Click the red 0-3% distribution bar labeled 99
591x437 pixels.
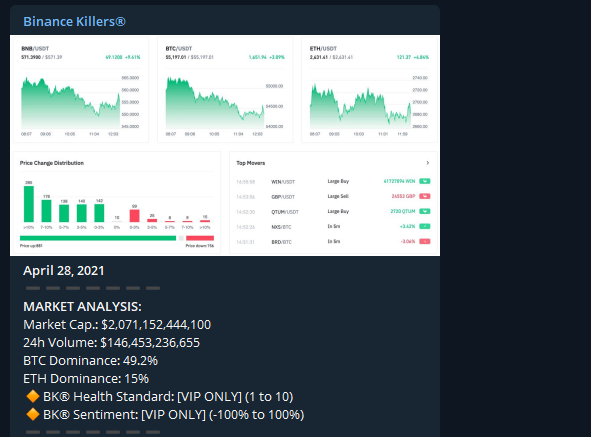tap(135, 216)
